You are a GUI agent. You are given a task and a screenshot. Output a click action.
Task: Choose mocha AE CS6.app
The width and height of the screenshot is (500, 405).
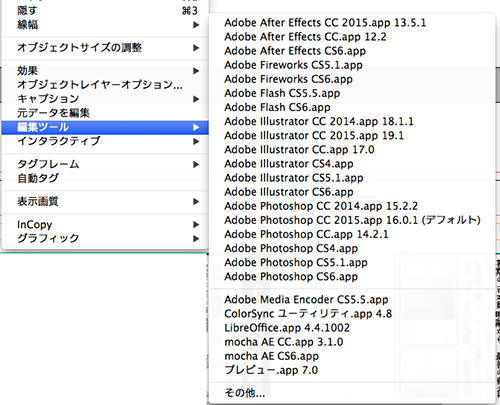pyautogui.click(x=352, y=356)
